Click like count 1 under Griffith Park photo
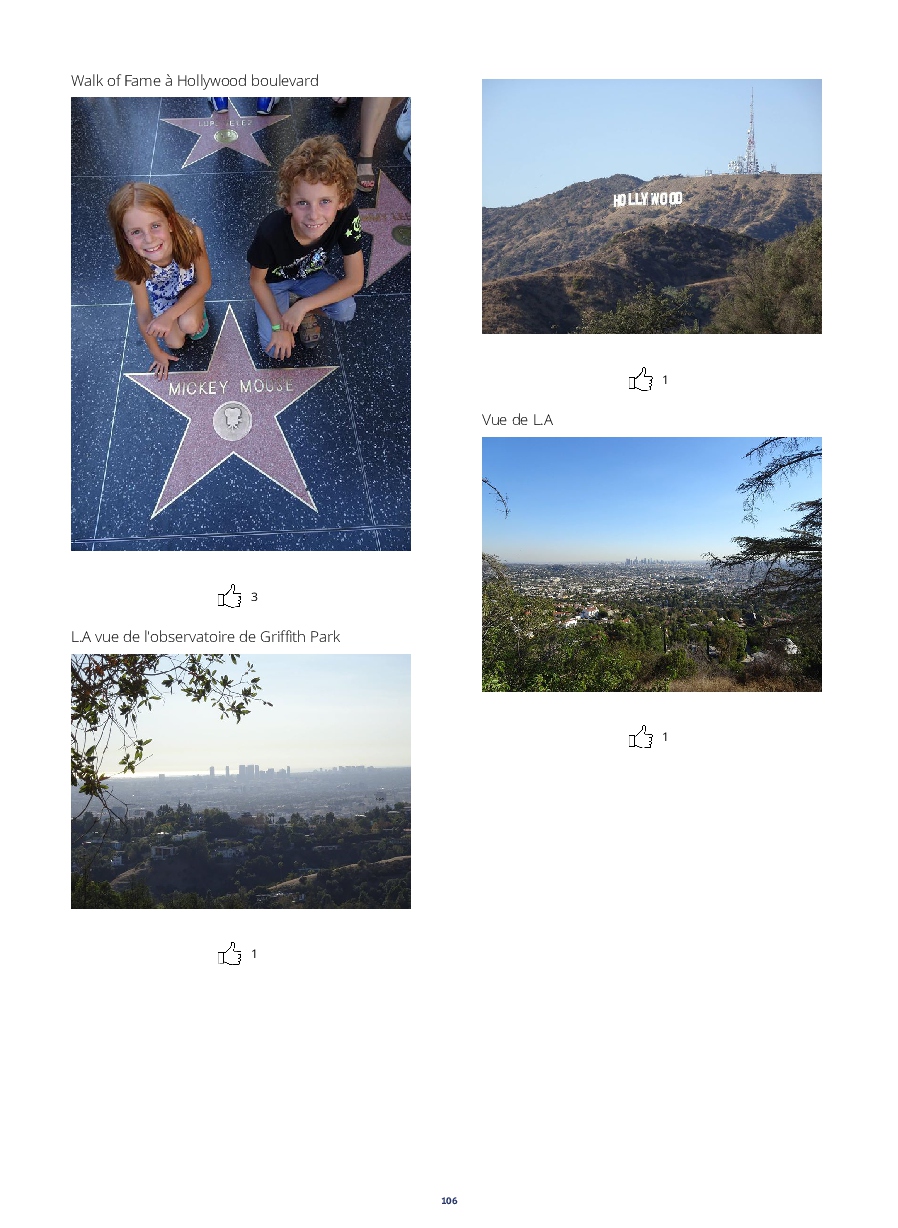 tap(254, 954)
